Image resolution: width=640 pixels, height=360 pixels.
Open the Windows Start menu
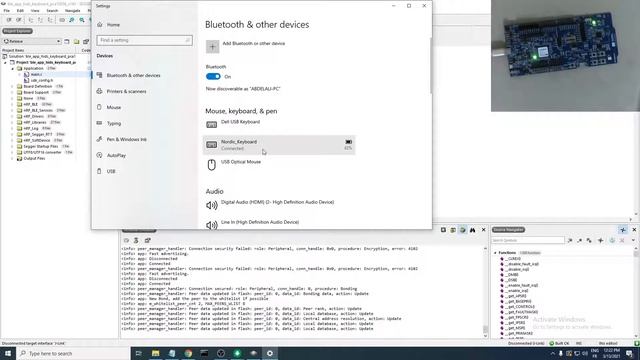coord(8,353)
